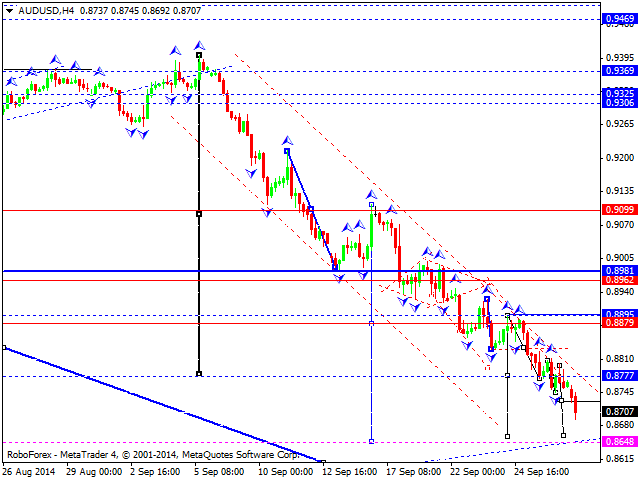Click the AUDUSD,H4 chart title text
This screenshot has height=480, width=640.
click(x=46, y=11)
